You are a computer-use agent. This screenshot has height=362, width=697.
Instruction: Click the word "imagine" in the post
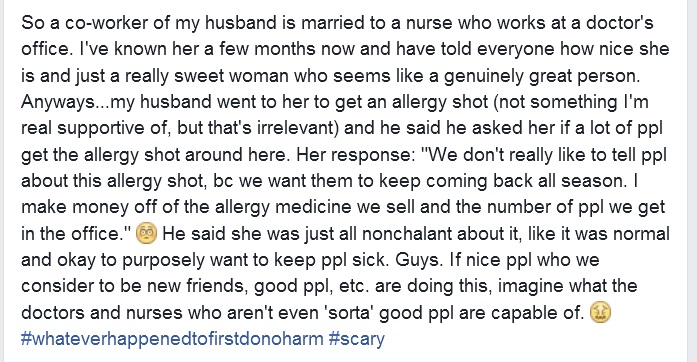pyautogui.click(x=530, y=286)
